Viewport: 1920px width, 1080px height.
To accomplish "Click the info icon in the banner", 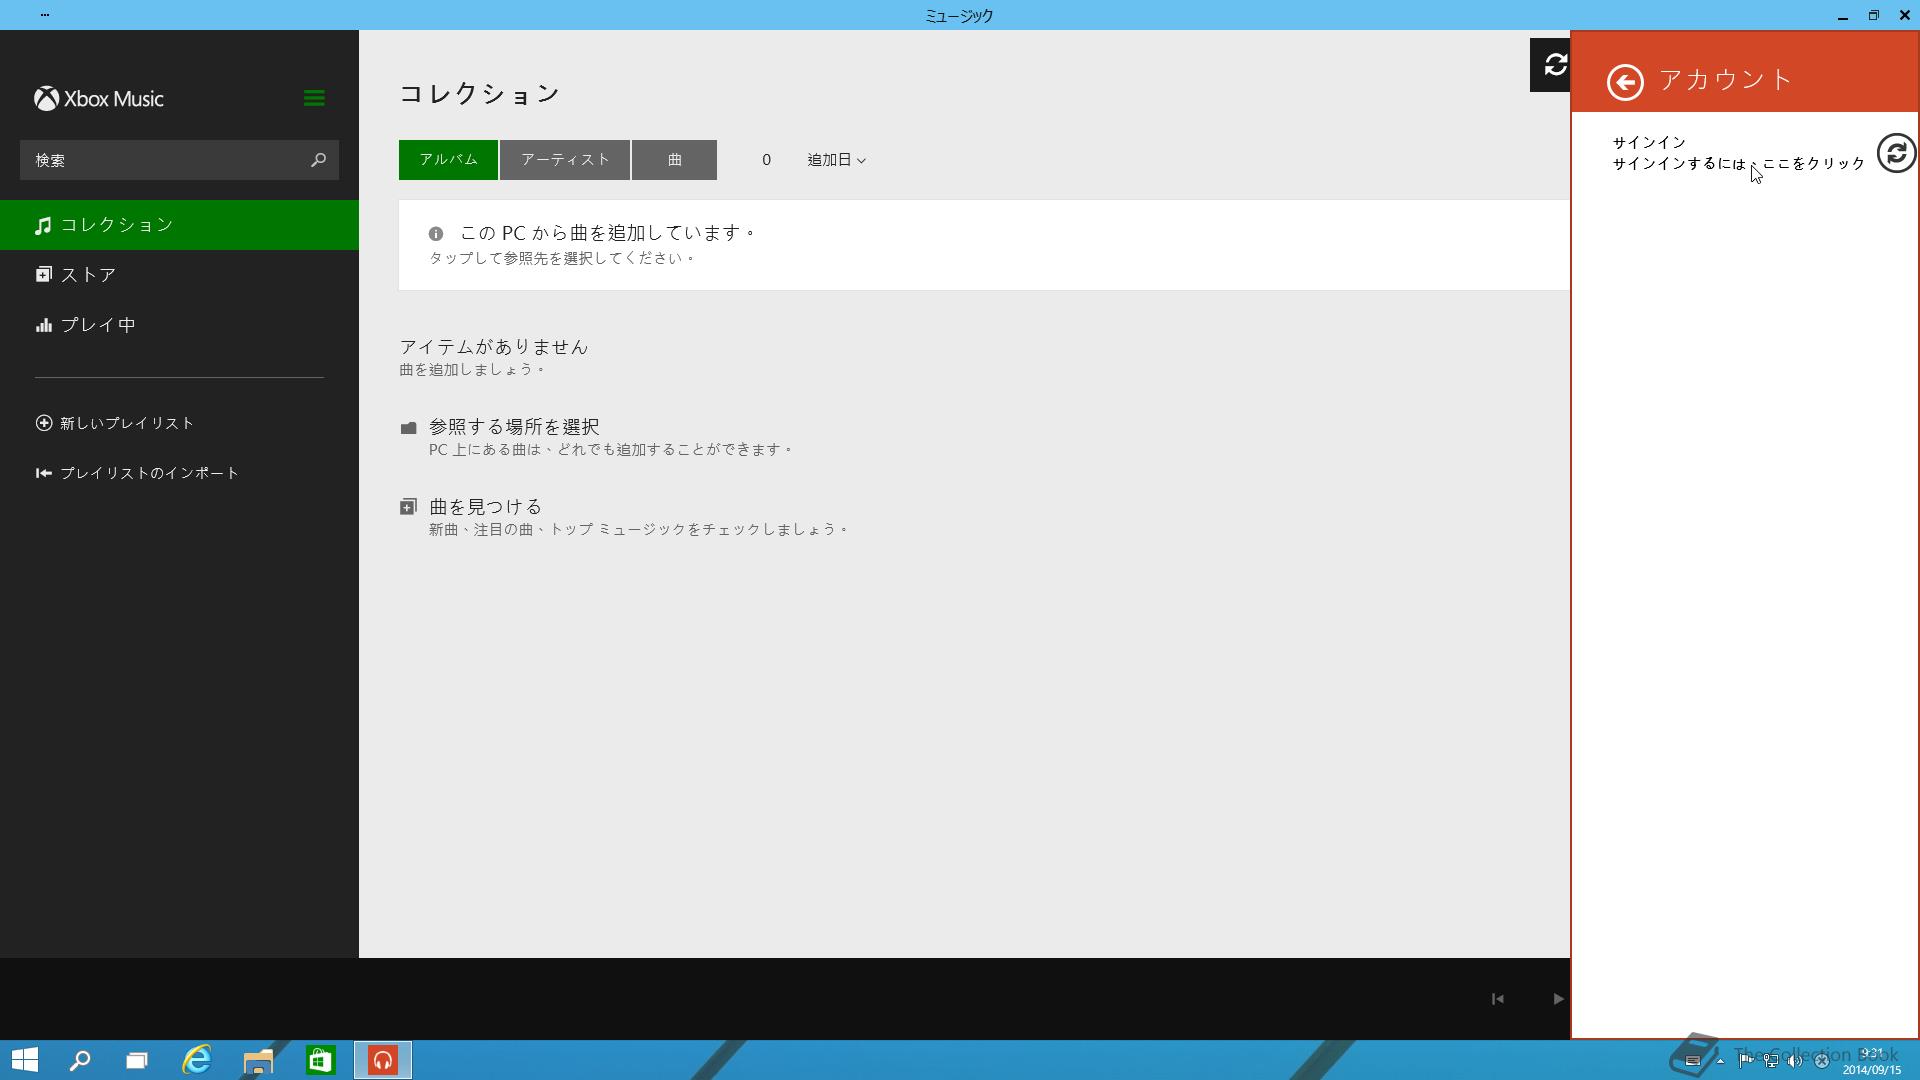I will click(x=436, y=234).
